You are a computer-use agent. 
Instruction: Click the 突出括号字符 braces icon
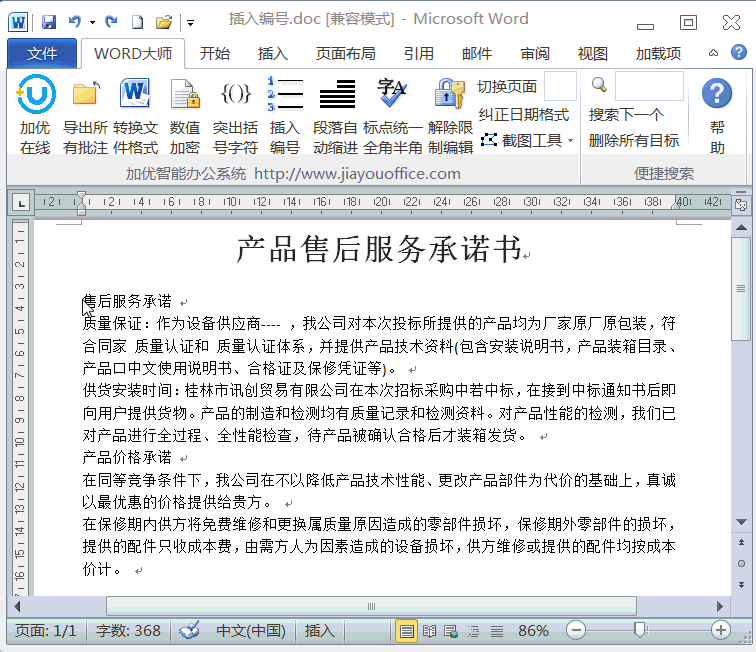(236, 94)
